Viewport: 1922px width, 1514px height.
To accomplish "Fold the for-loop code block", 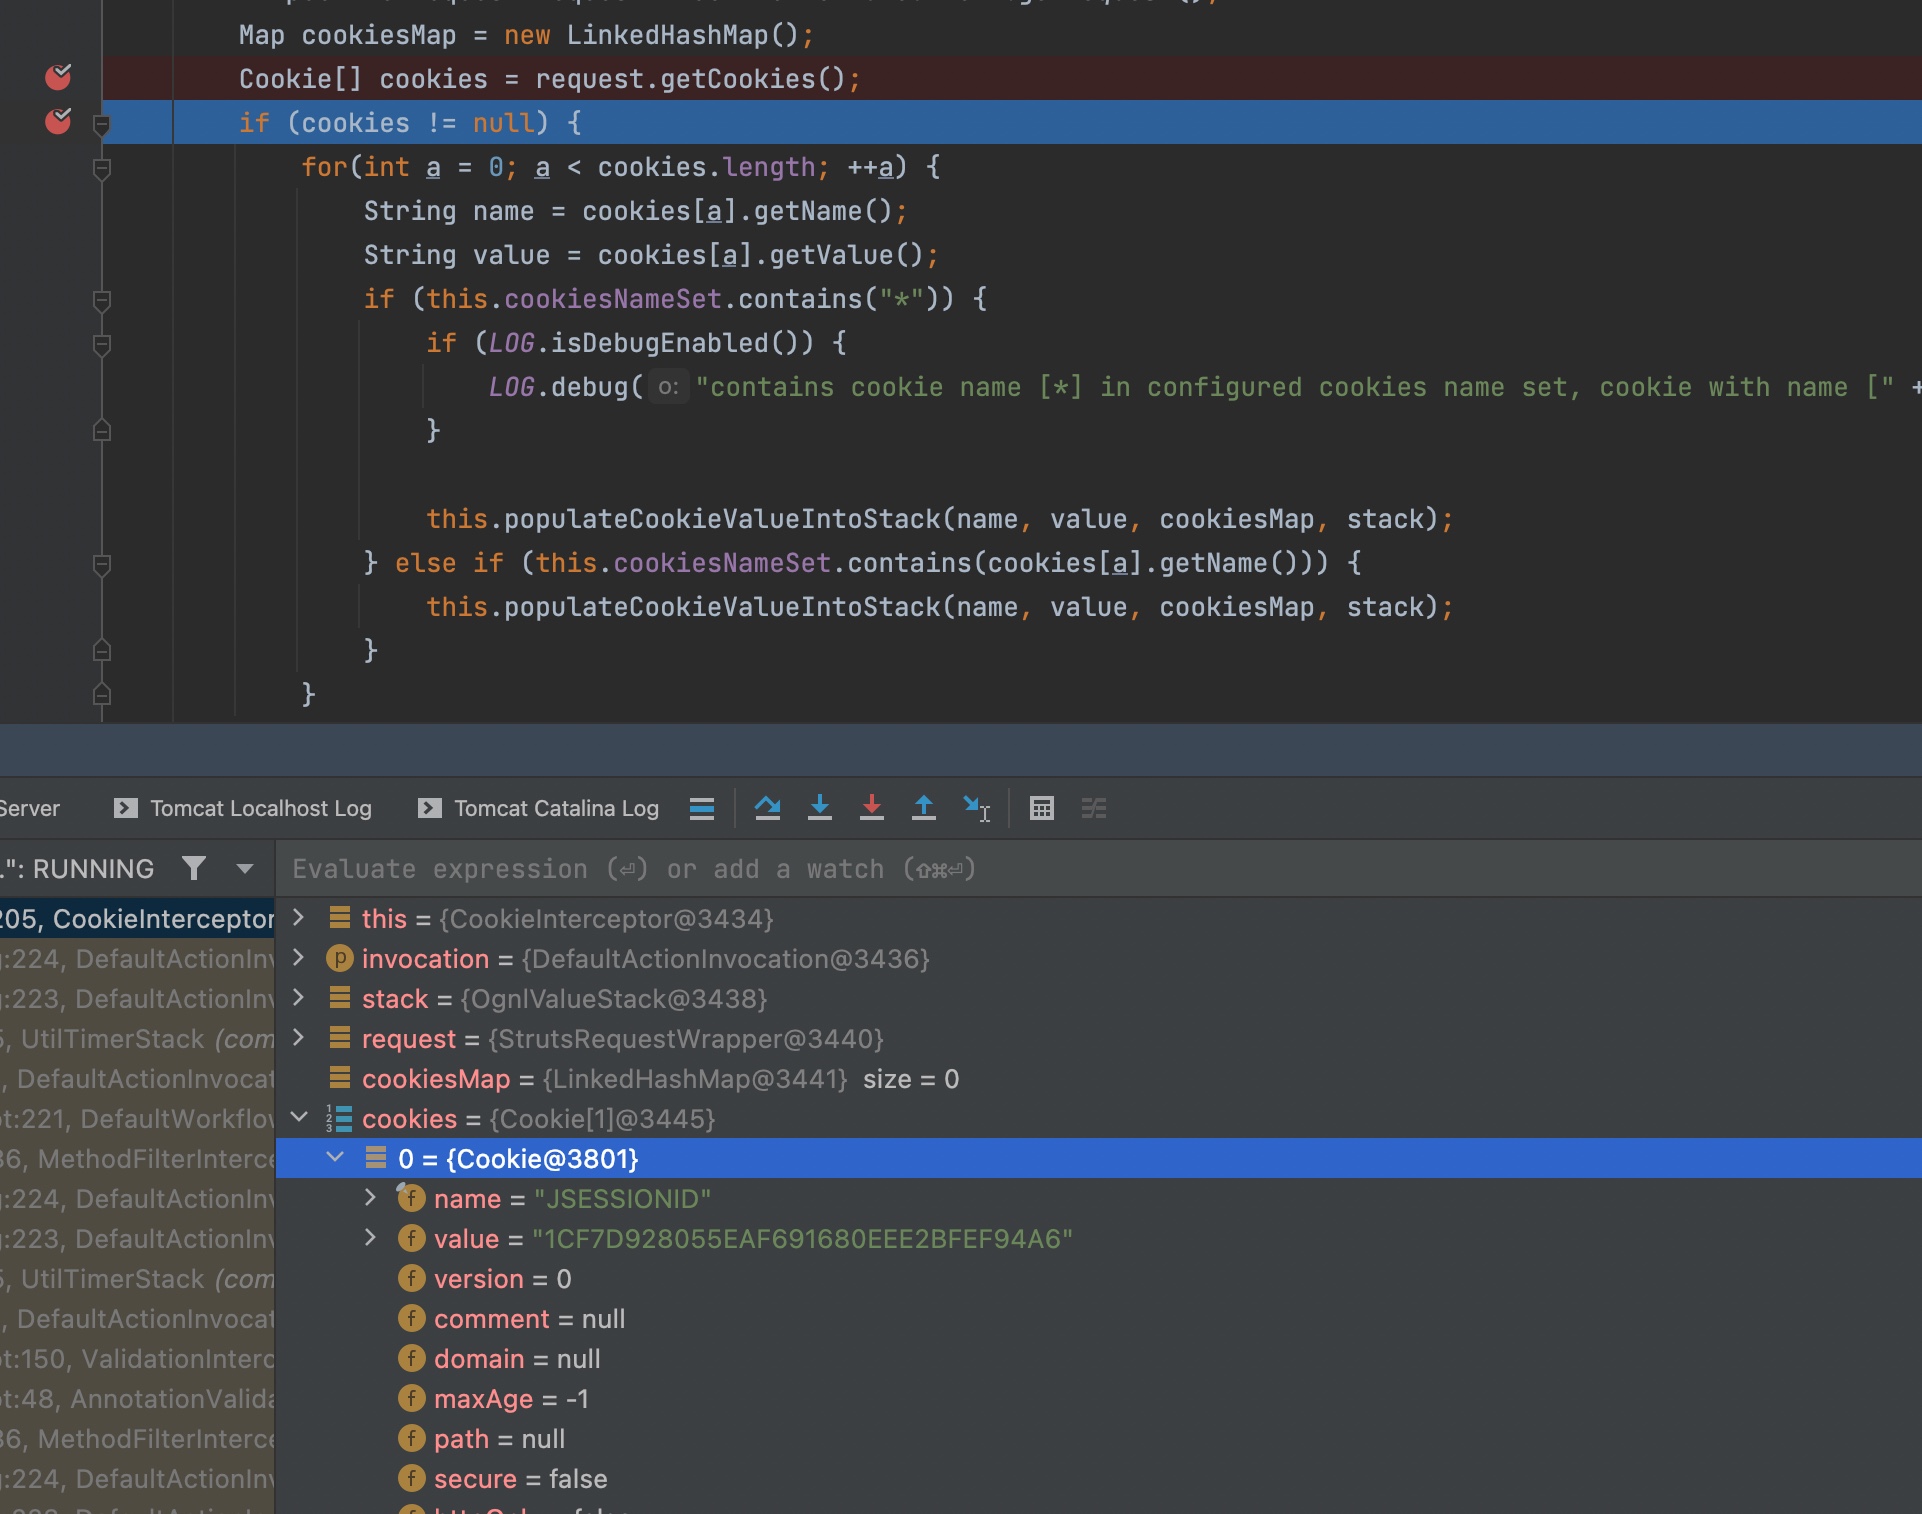I will 101,169.
